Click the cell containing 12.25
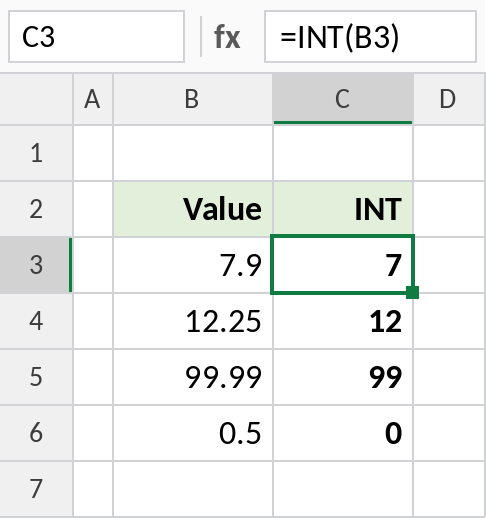 [193, 321]
